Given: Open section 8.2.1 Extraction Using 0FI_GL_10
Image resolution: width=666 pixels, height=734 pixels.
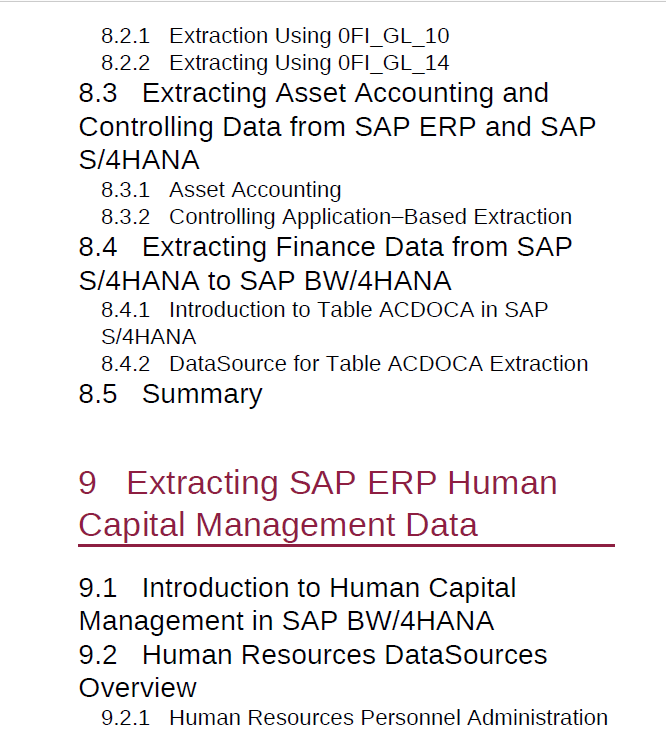Looking at the screenshot, I should [275, 36].
